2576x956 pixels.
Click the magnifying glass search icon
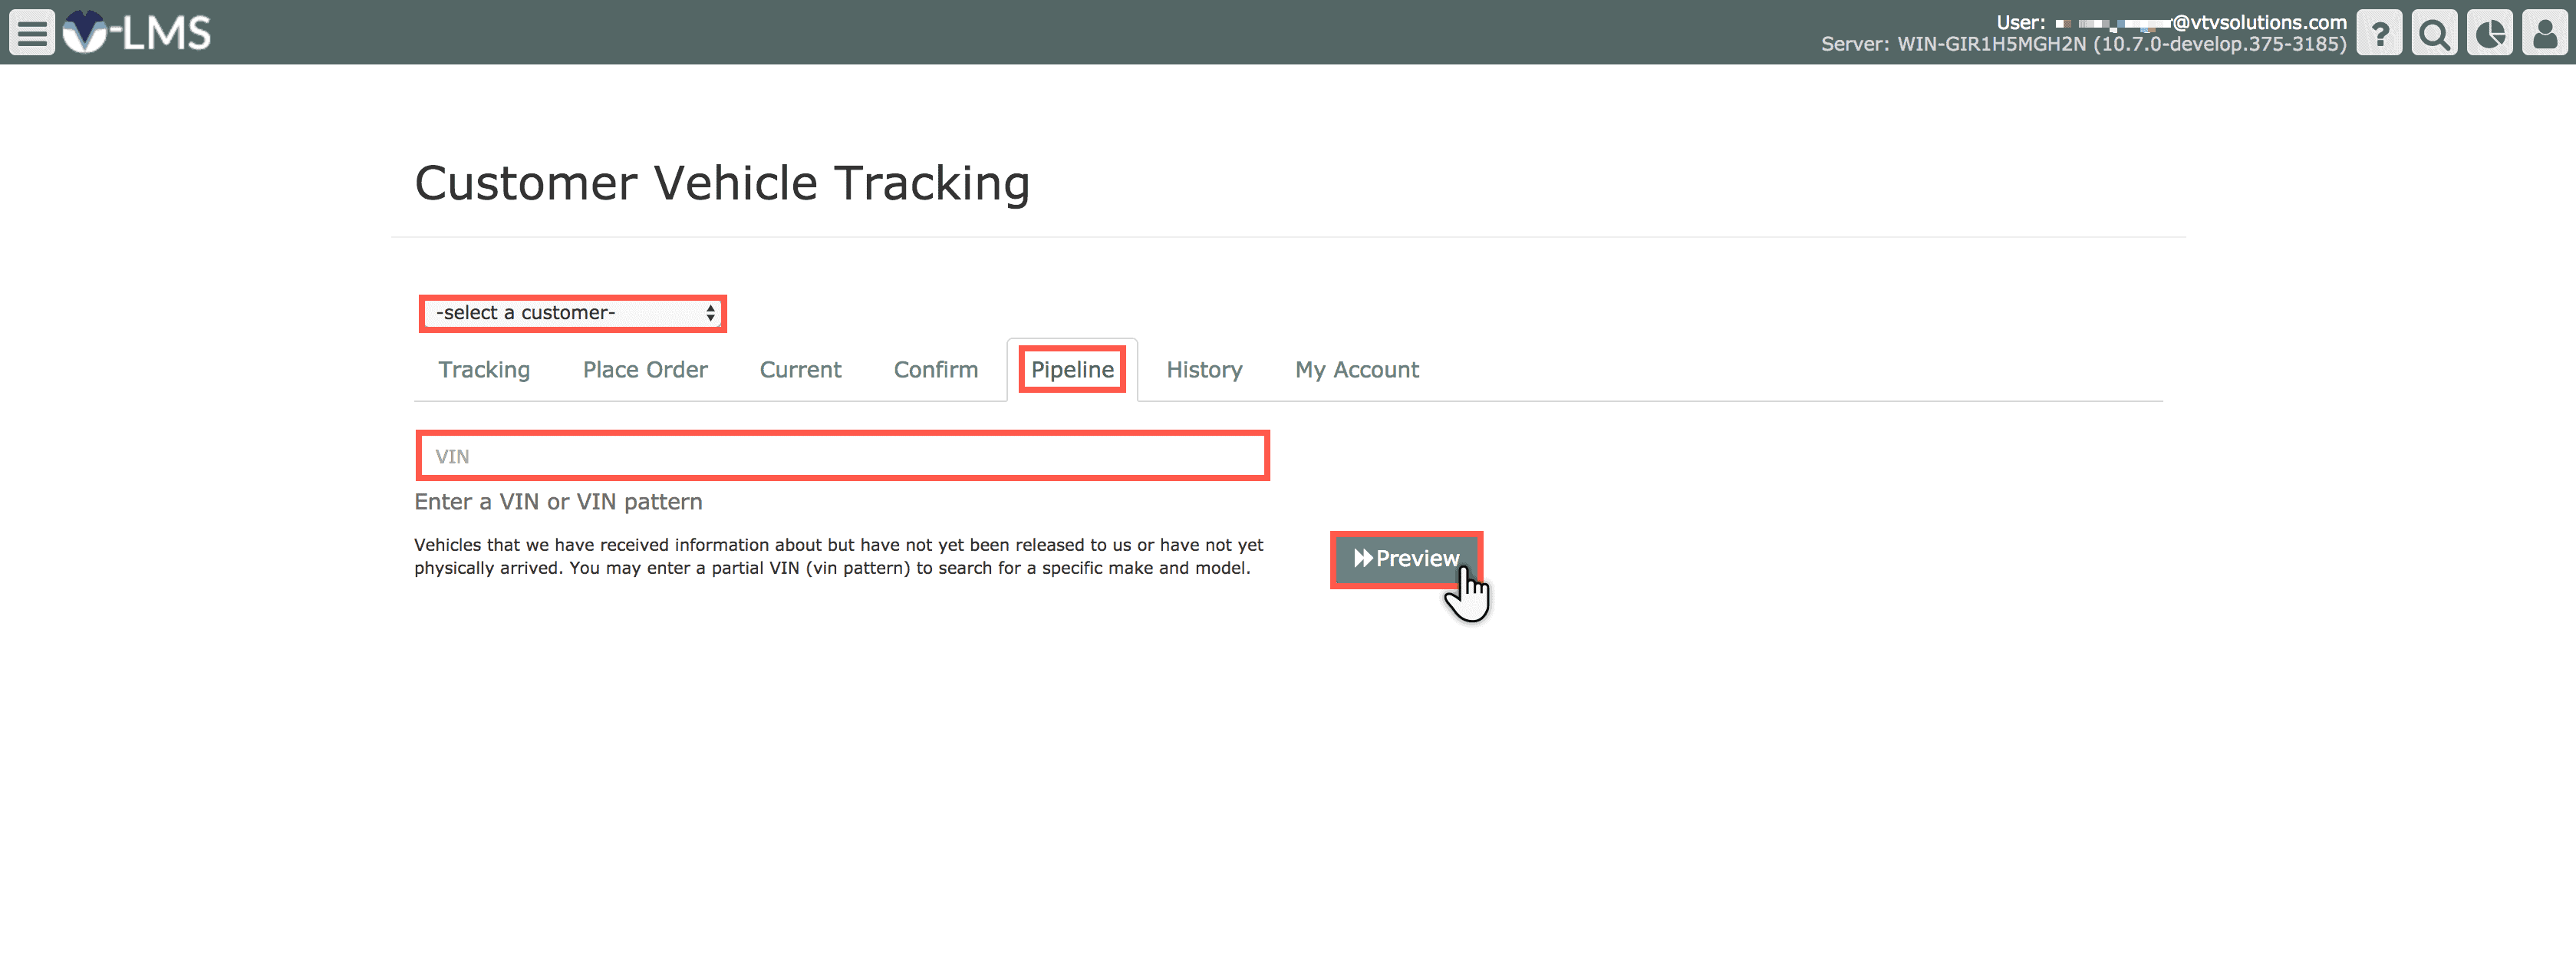(x=2434, y=33)
